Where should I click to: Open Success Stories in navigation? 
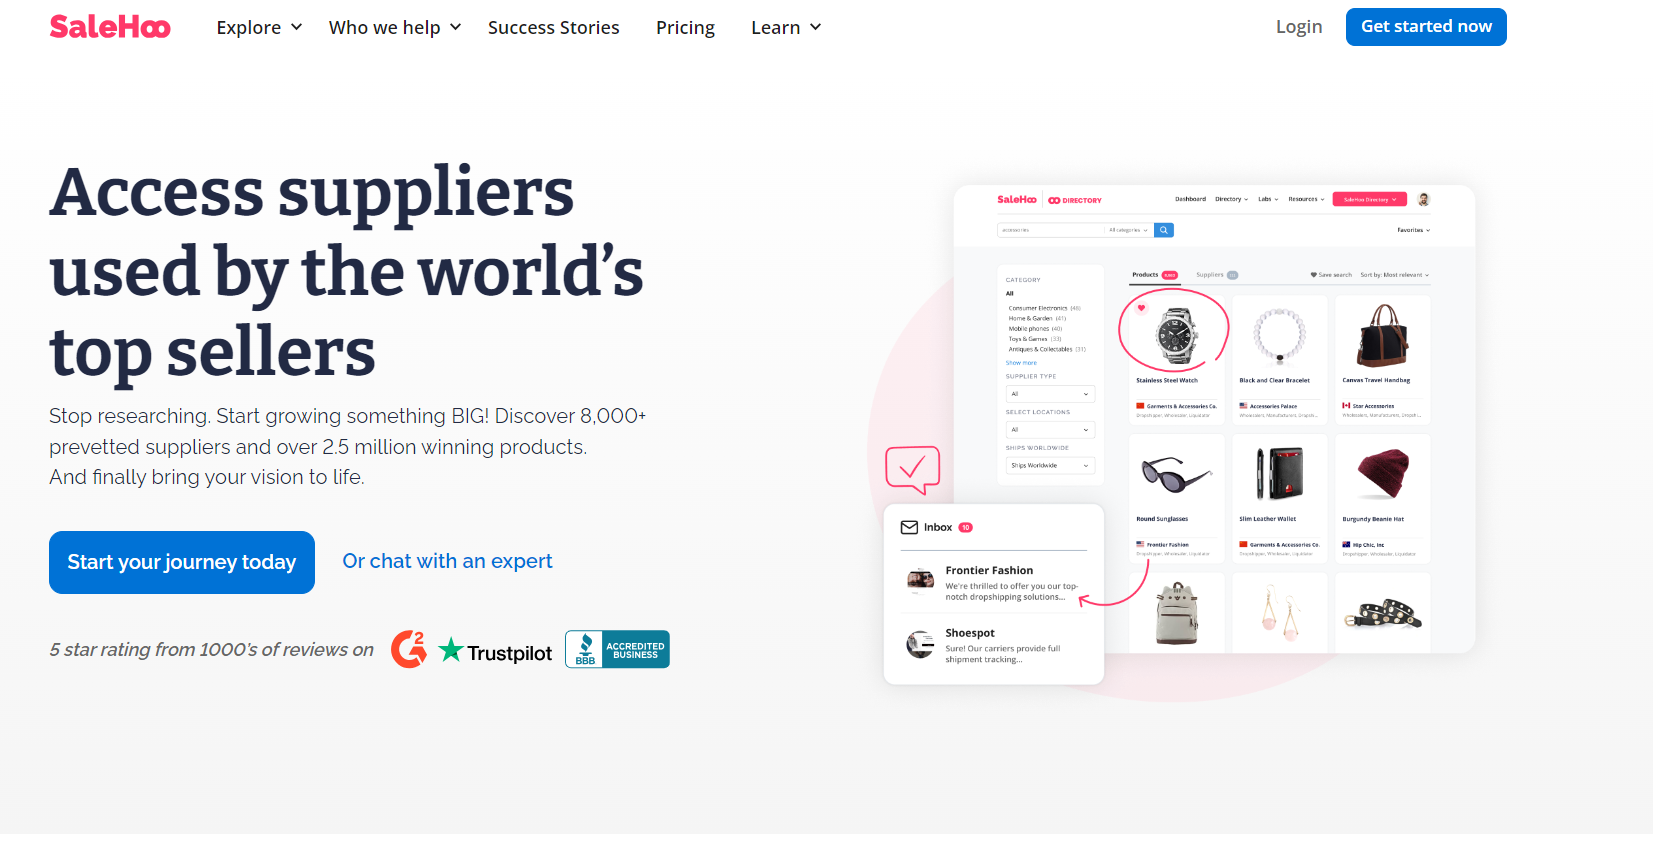click(554, 27)
